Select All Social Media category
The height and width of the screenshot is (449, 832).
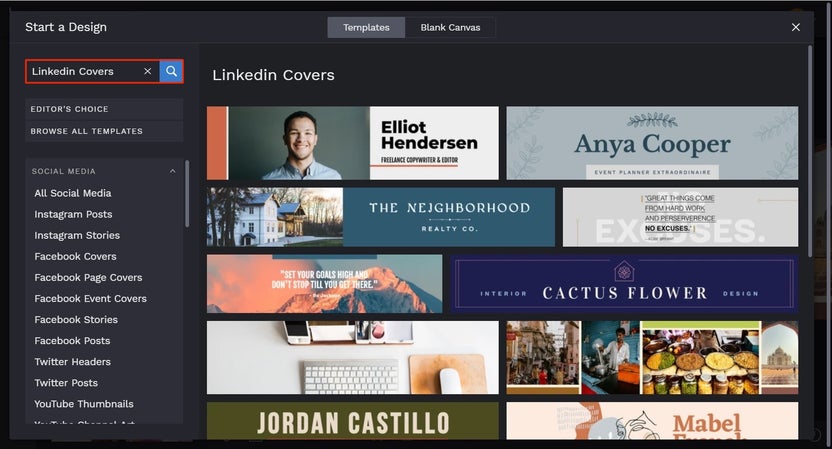[73, 193]
